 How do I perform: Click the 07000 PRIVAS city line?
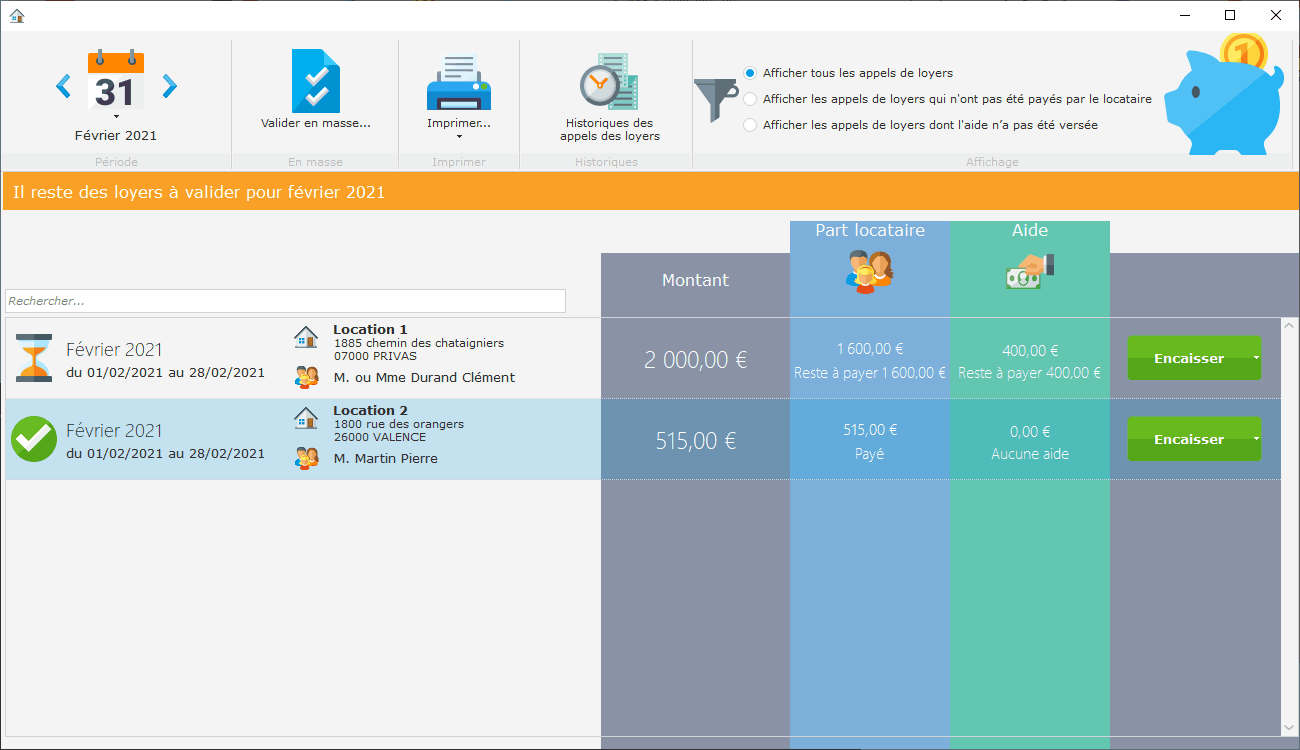click(x=376, y=356)
